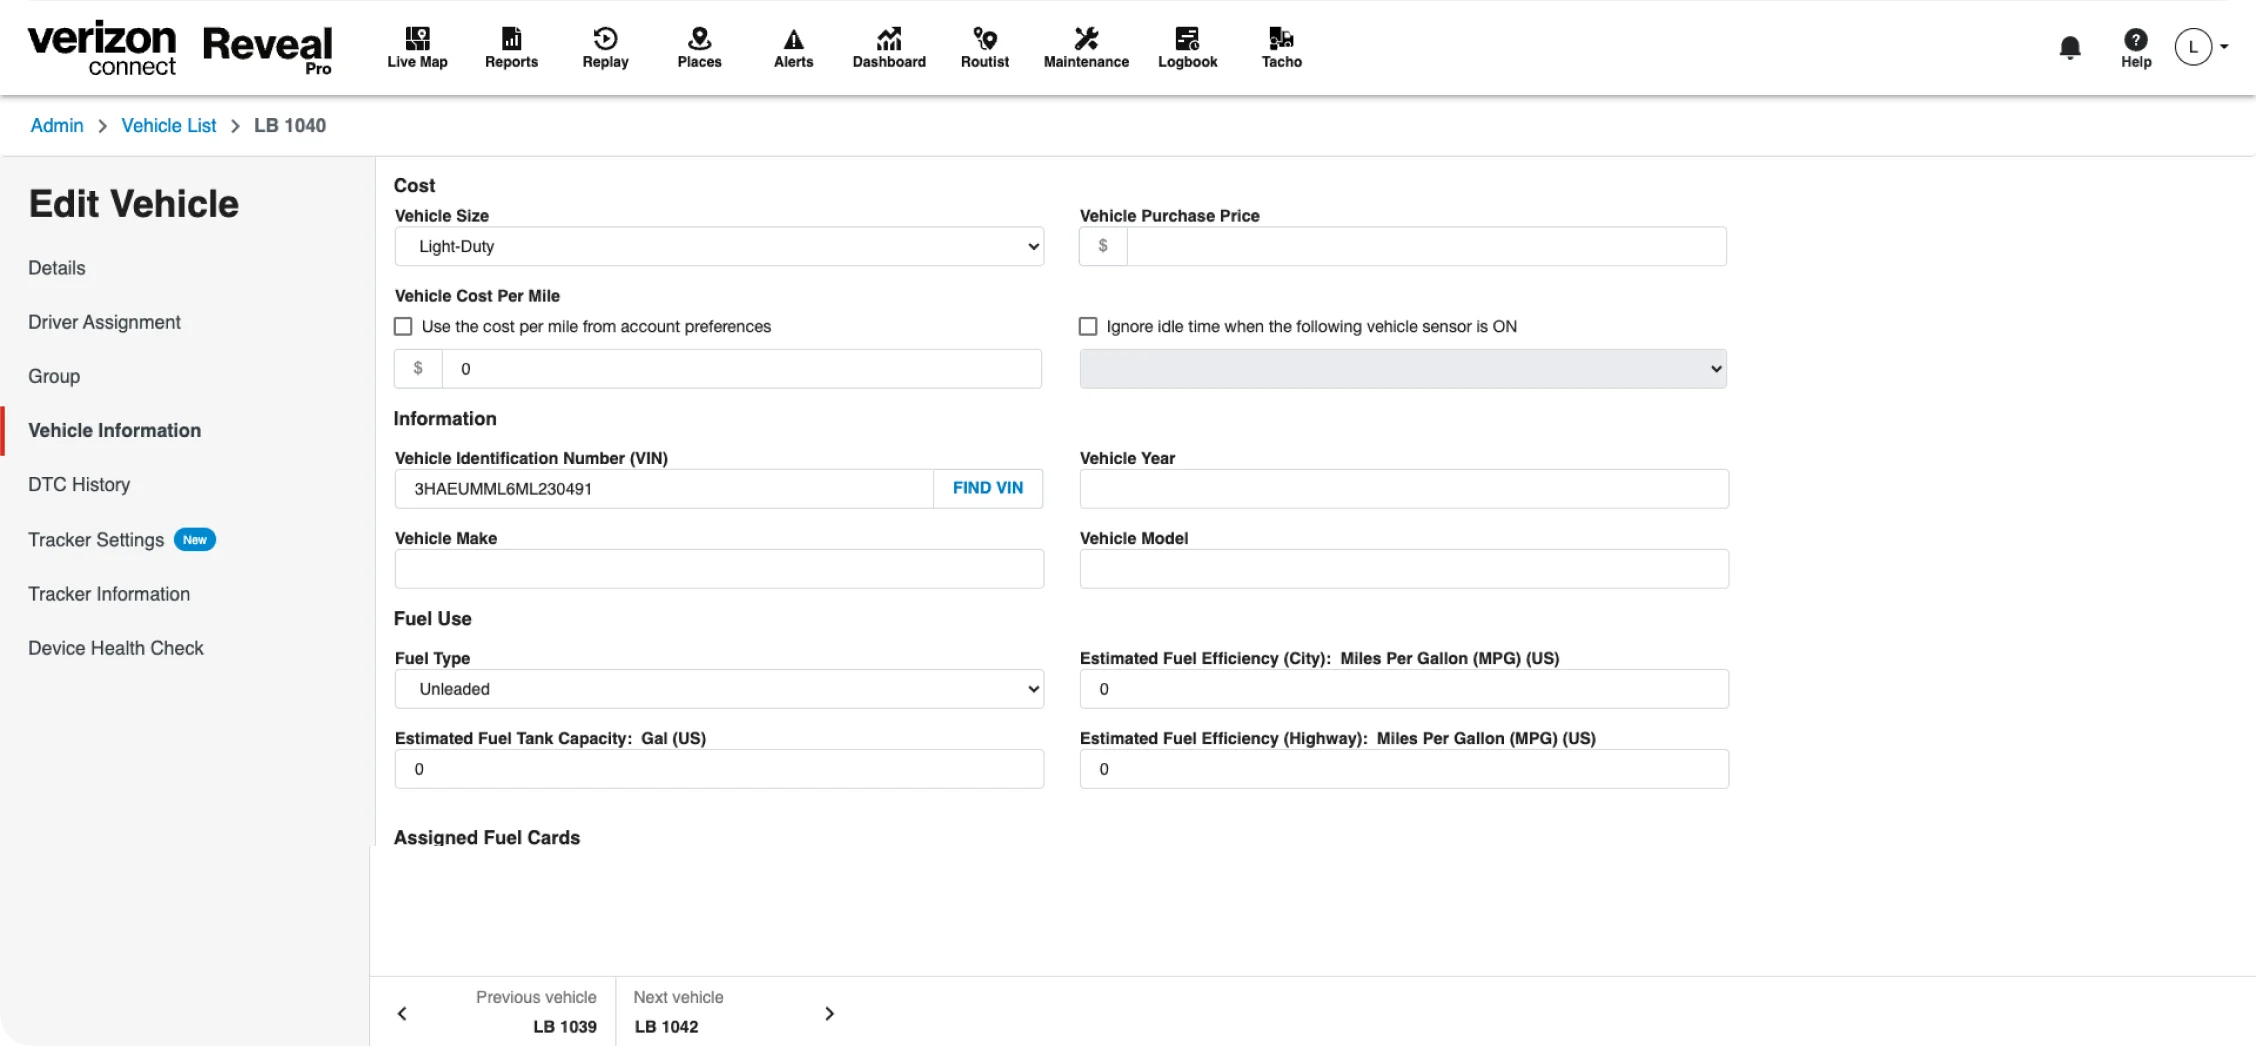Click the Vehicle List breadcrumb link
The height and width of the screenshot is (1046, 2256).
(169, 125)
